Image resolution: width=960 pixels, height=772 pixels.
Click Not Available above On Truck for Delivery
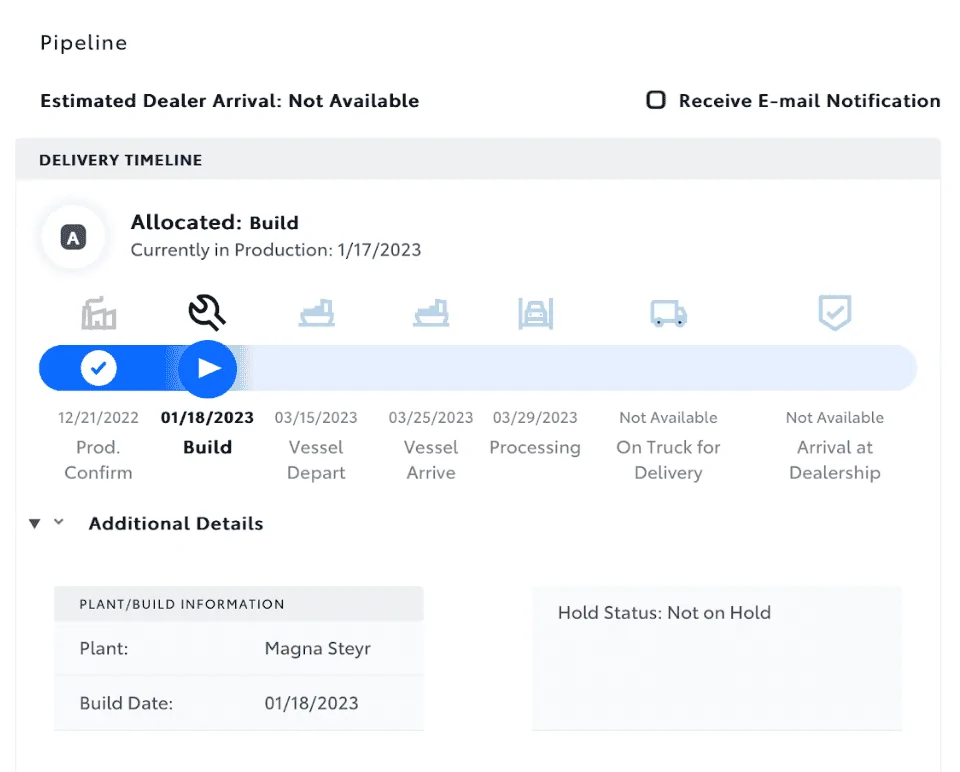point(669,418)
